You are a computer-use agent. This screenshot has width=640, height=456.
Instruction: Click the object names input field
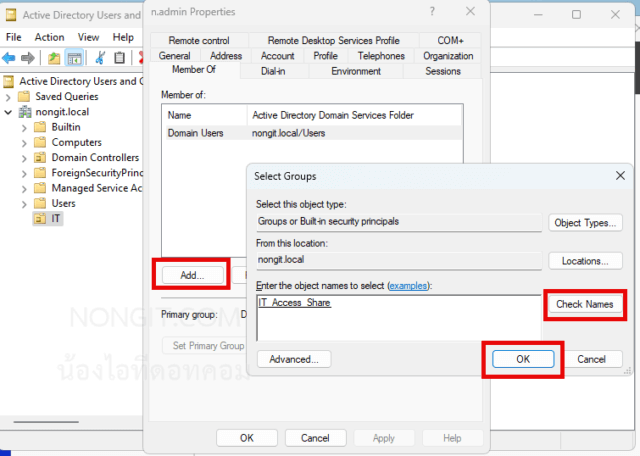pos(399,318)
